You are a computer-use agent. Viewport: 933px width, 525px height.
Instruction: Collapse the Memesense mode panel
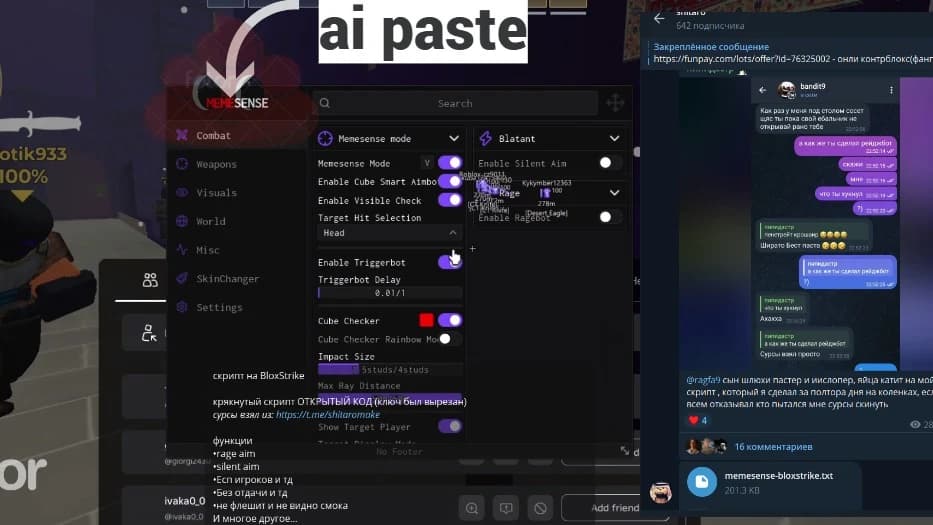(x=454, y=138)
